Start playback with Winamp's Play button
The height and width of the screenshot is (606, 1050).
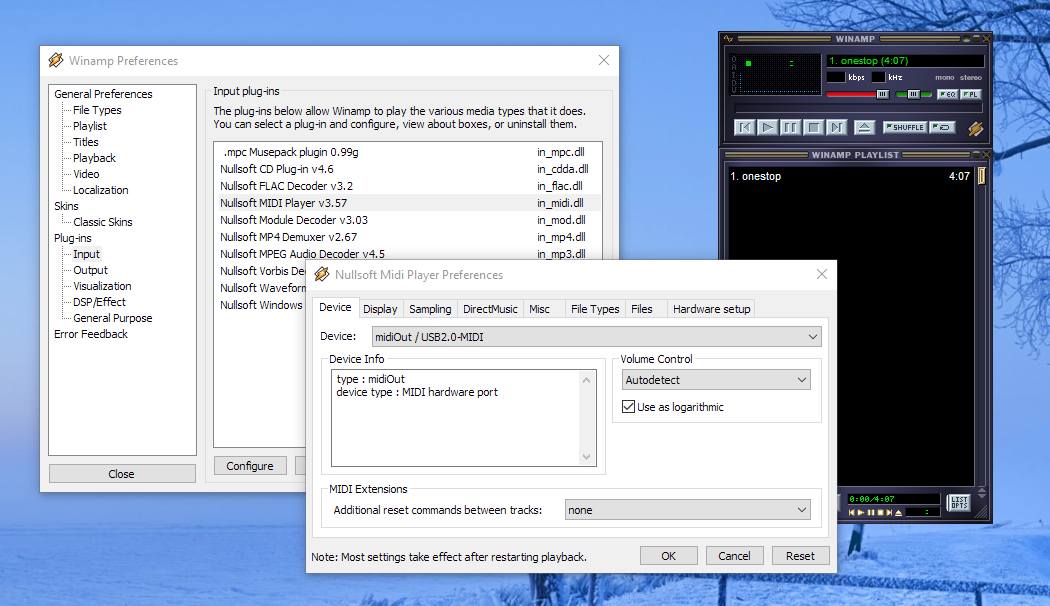(767, 127)
